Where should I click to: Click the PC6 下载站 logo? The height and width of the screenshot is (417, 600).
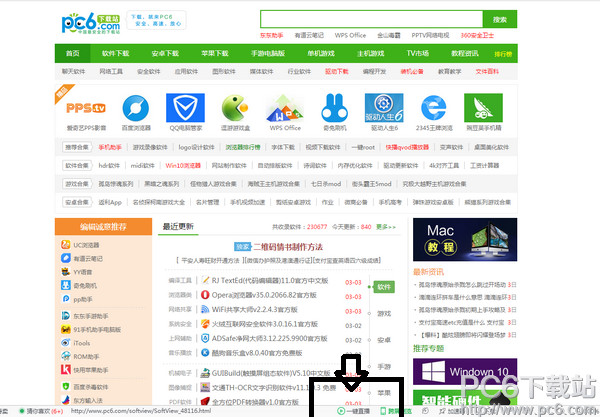pyautogui.click(x=91, y=24)
